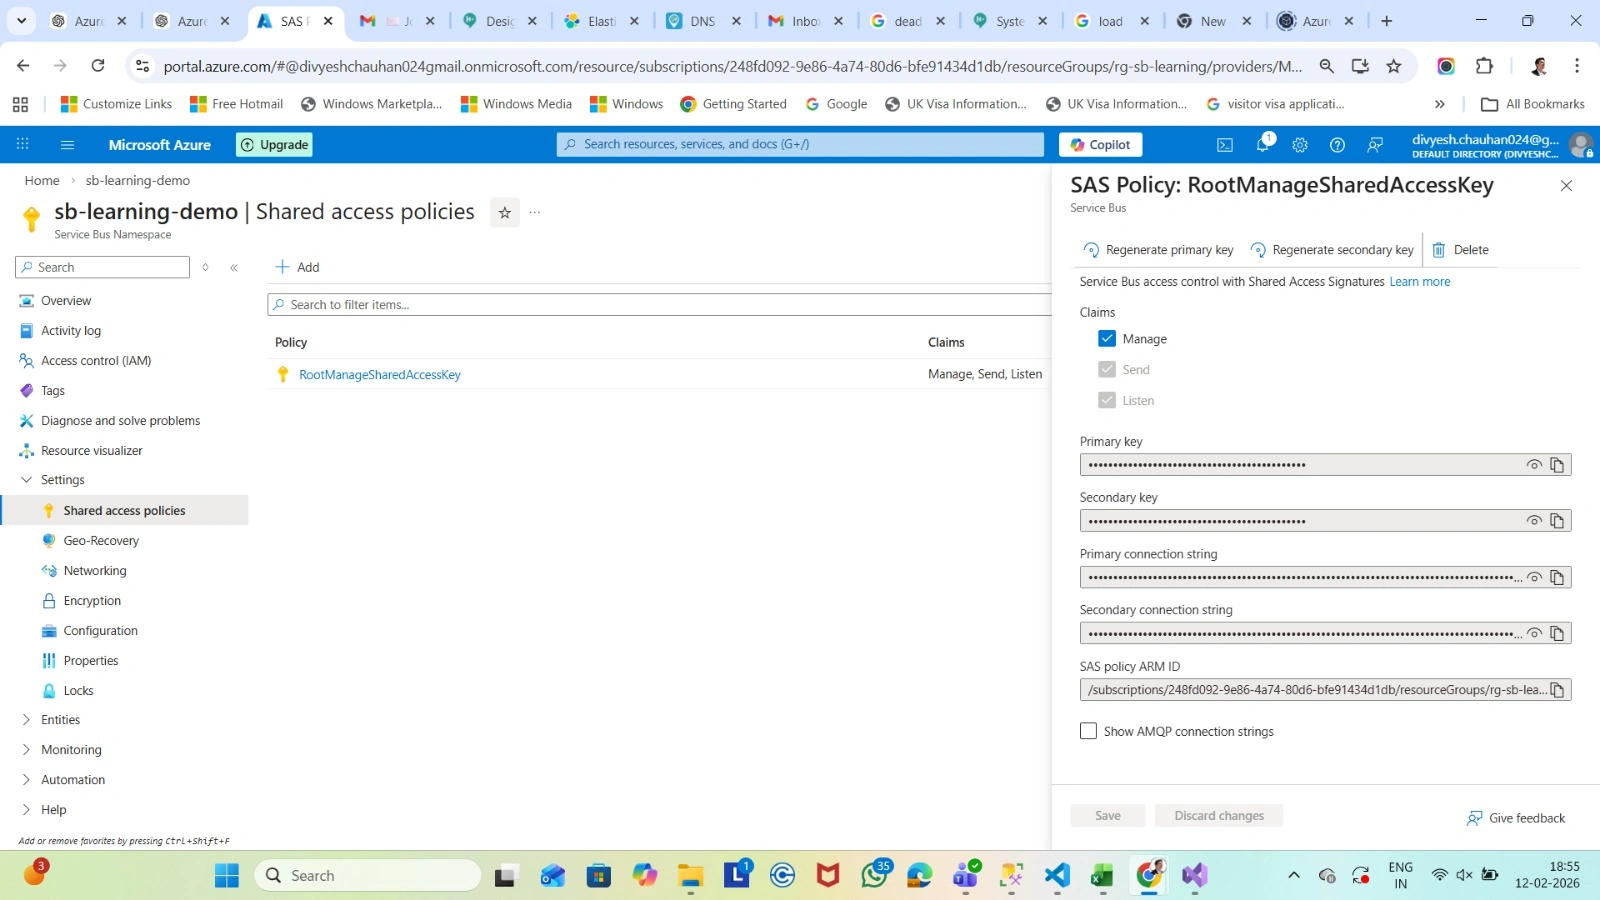This screenshot has width=1600, height=900.
Task: Open the Learn more link
Action: (x=1420, y=282)
